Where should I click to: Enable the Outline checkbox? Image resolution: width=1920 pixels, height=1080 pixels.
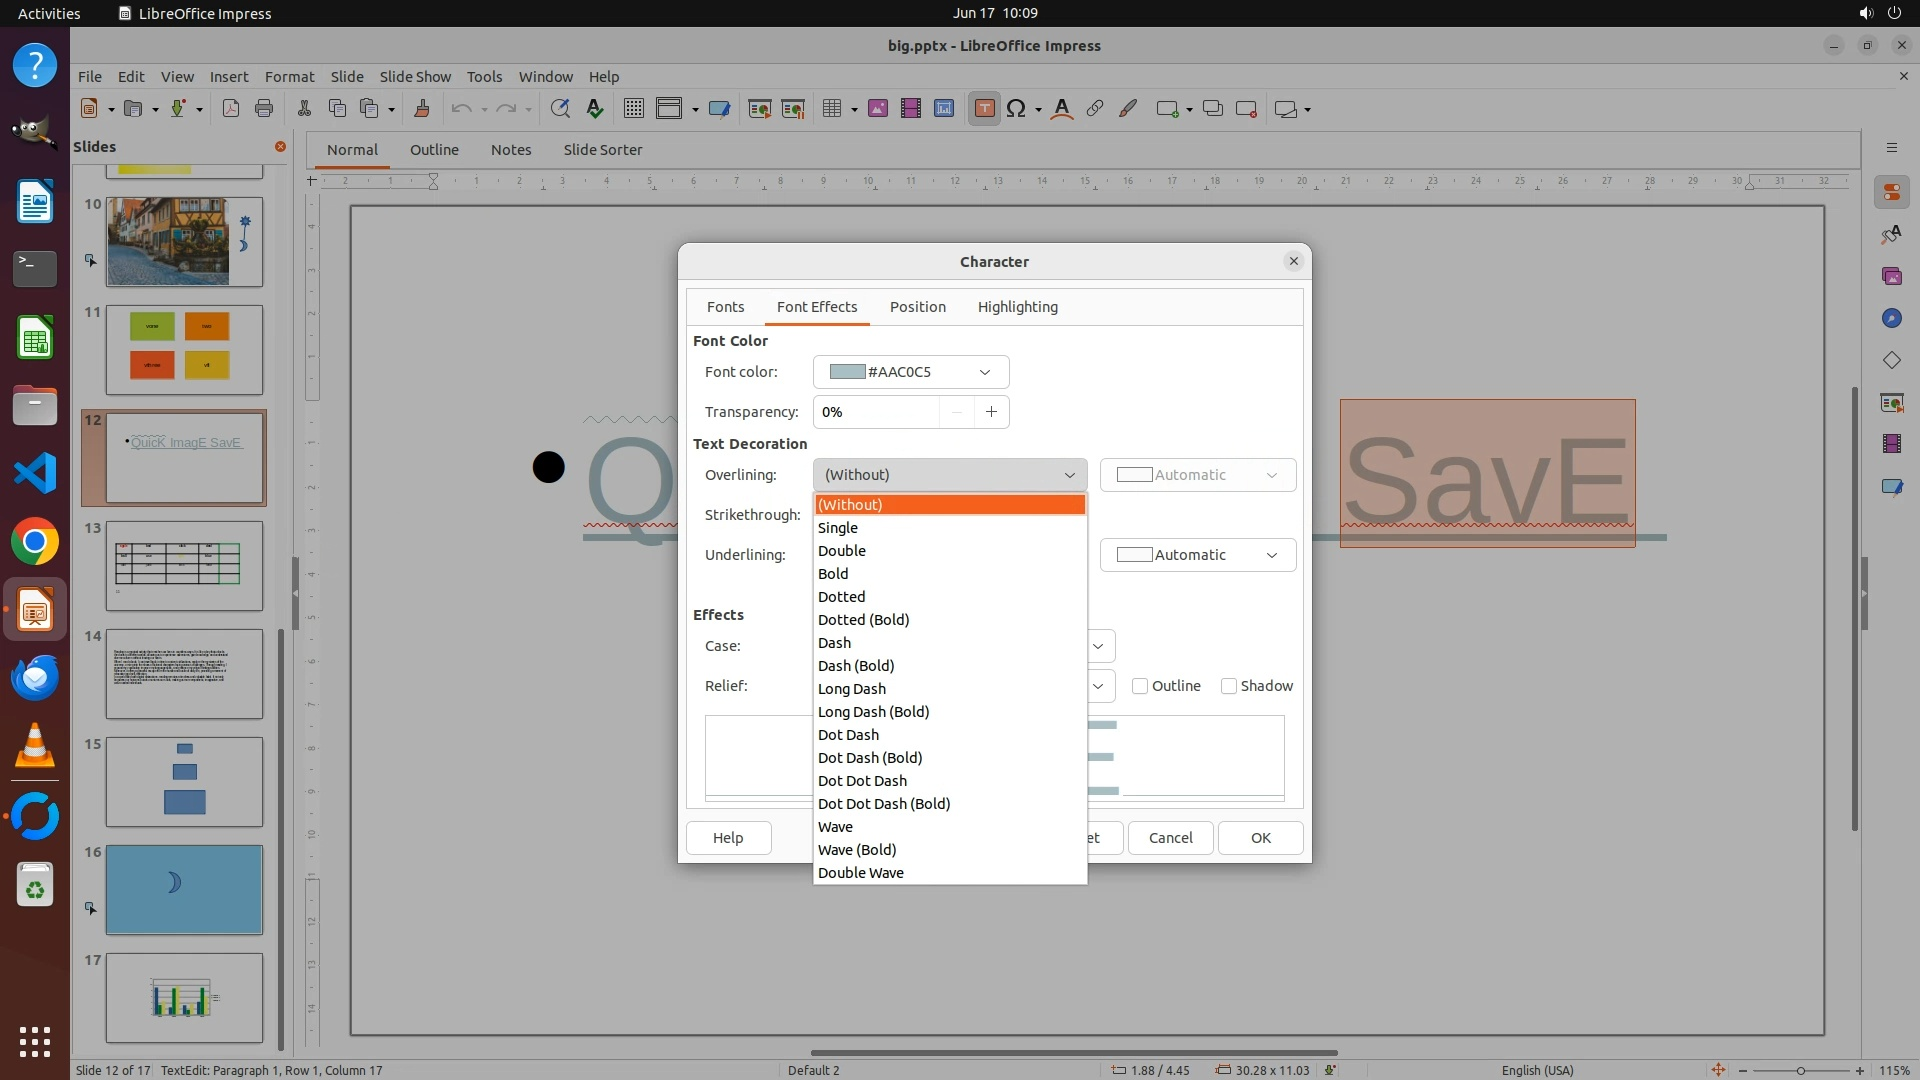coord(1140,686)
